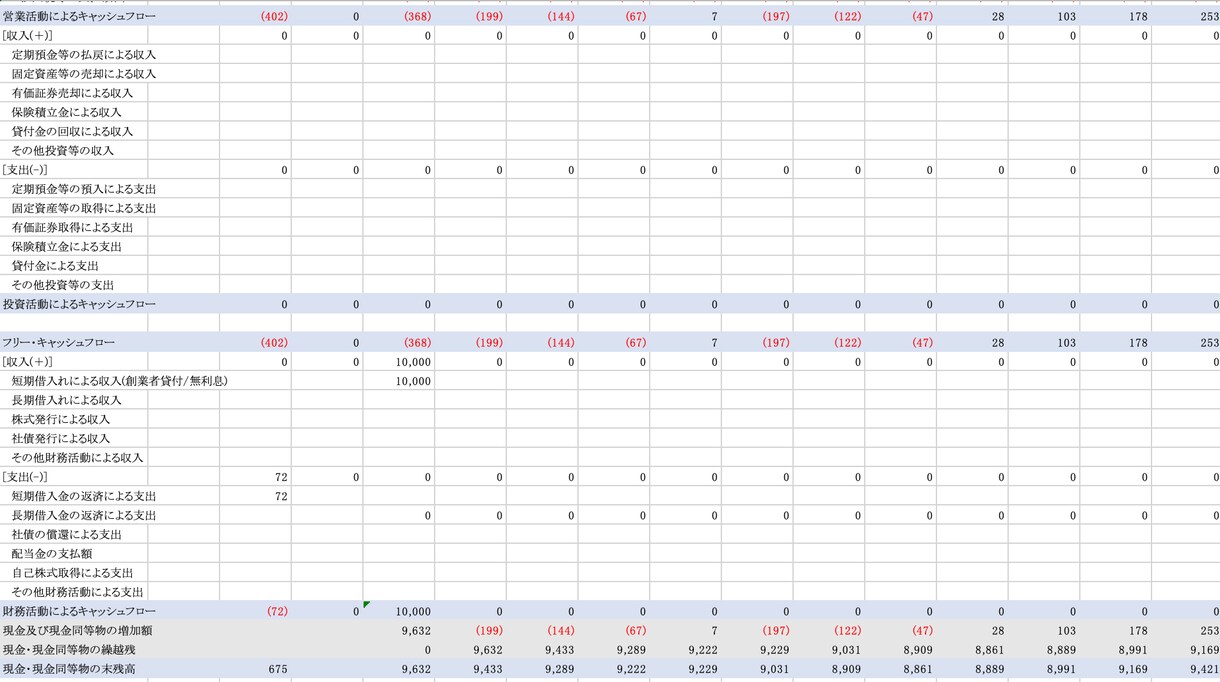Select the 固定資産等の取得による支出 cell
This screenshot has width=1220, height=682.
[84, 208]
